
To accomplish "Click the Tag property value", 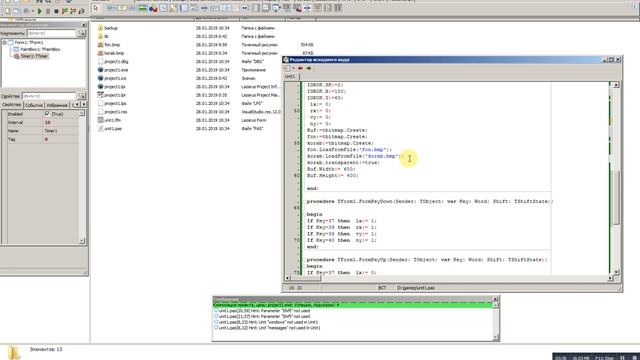I will (x=60, y=139).
